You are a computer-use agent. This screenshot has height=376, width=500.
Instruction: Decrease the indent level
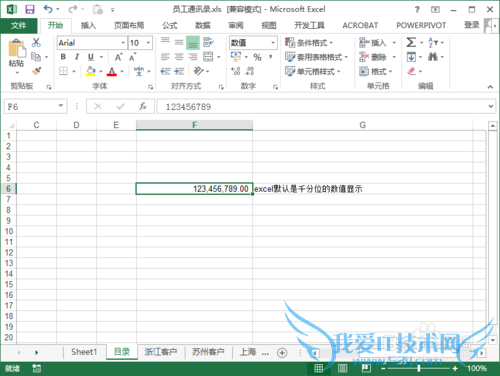[x=165, y=71]
